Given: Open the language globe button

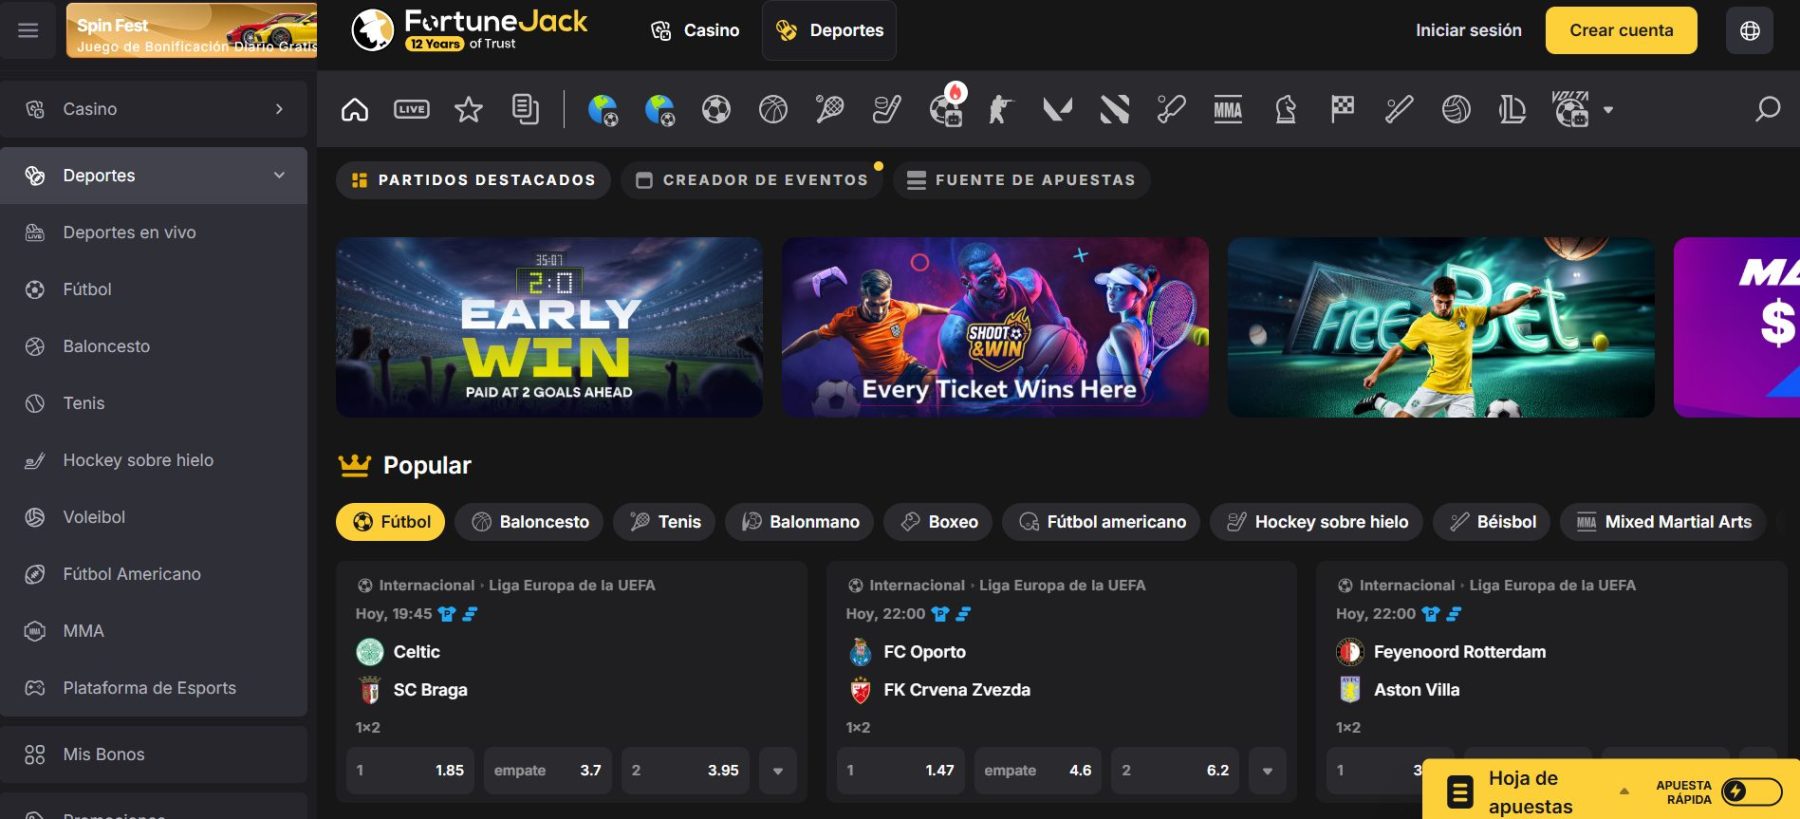Looking at the screenshot, I should 1749,30.
